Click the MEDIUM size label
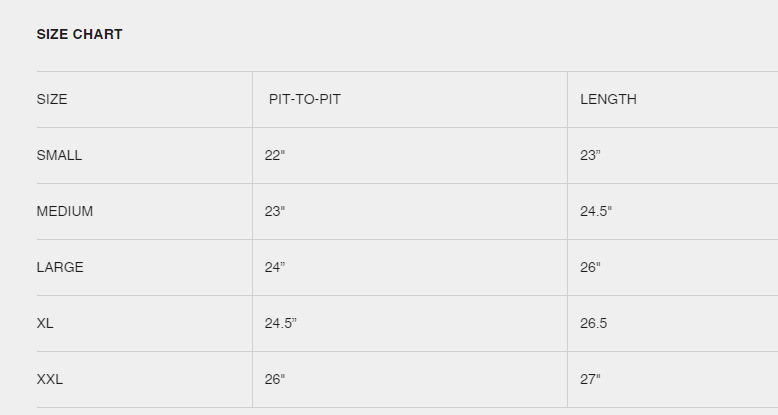 pos(65,211)
